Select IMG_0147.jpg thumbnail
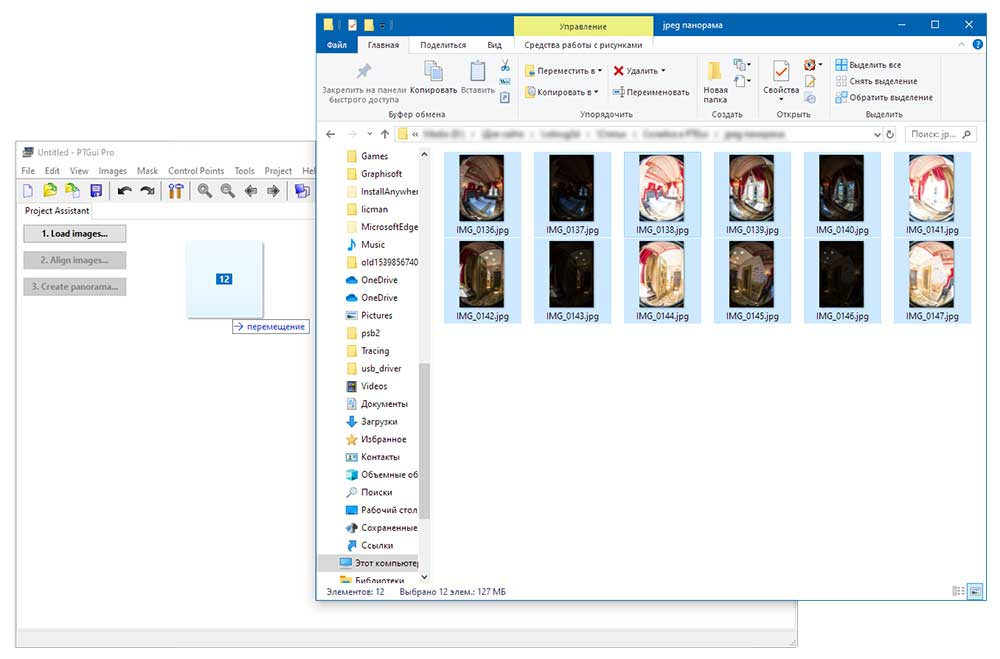Viewport: 1000px width, 659px height. (932, 280)
